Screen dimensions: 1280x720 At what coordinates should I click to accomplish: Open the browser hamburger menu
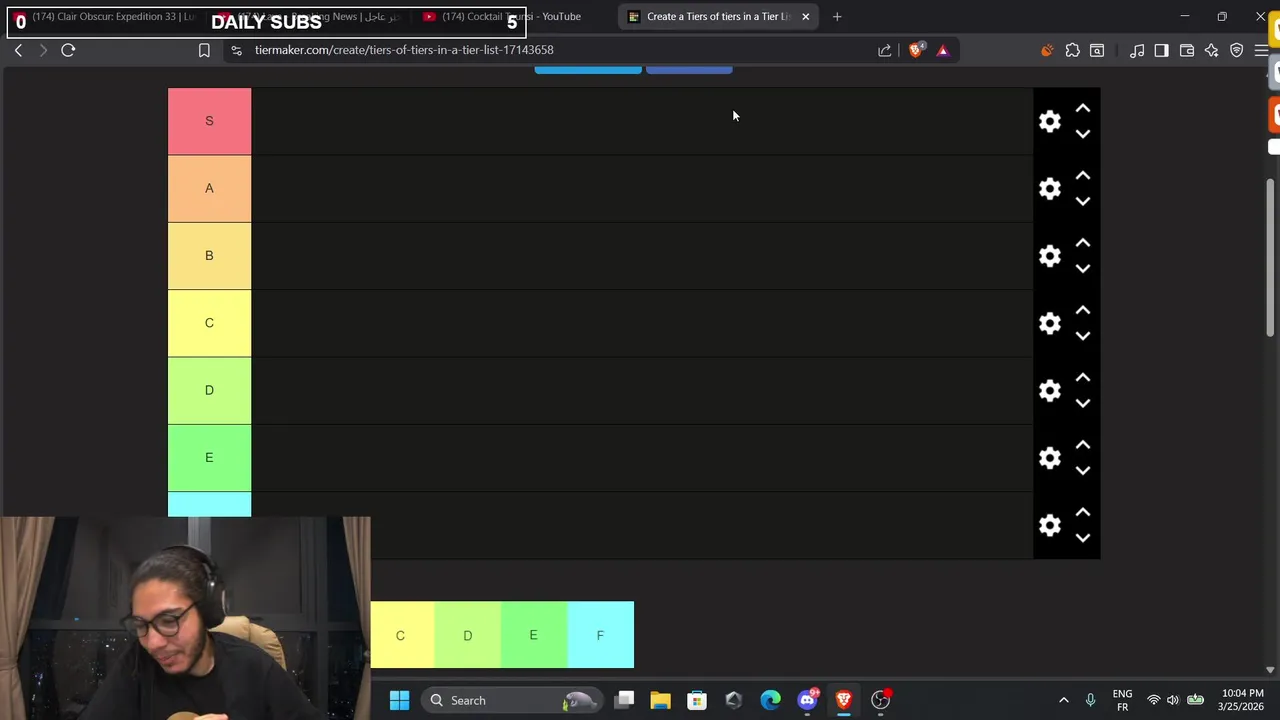click(1261, 50)
